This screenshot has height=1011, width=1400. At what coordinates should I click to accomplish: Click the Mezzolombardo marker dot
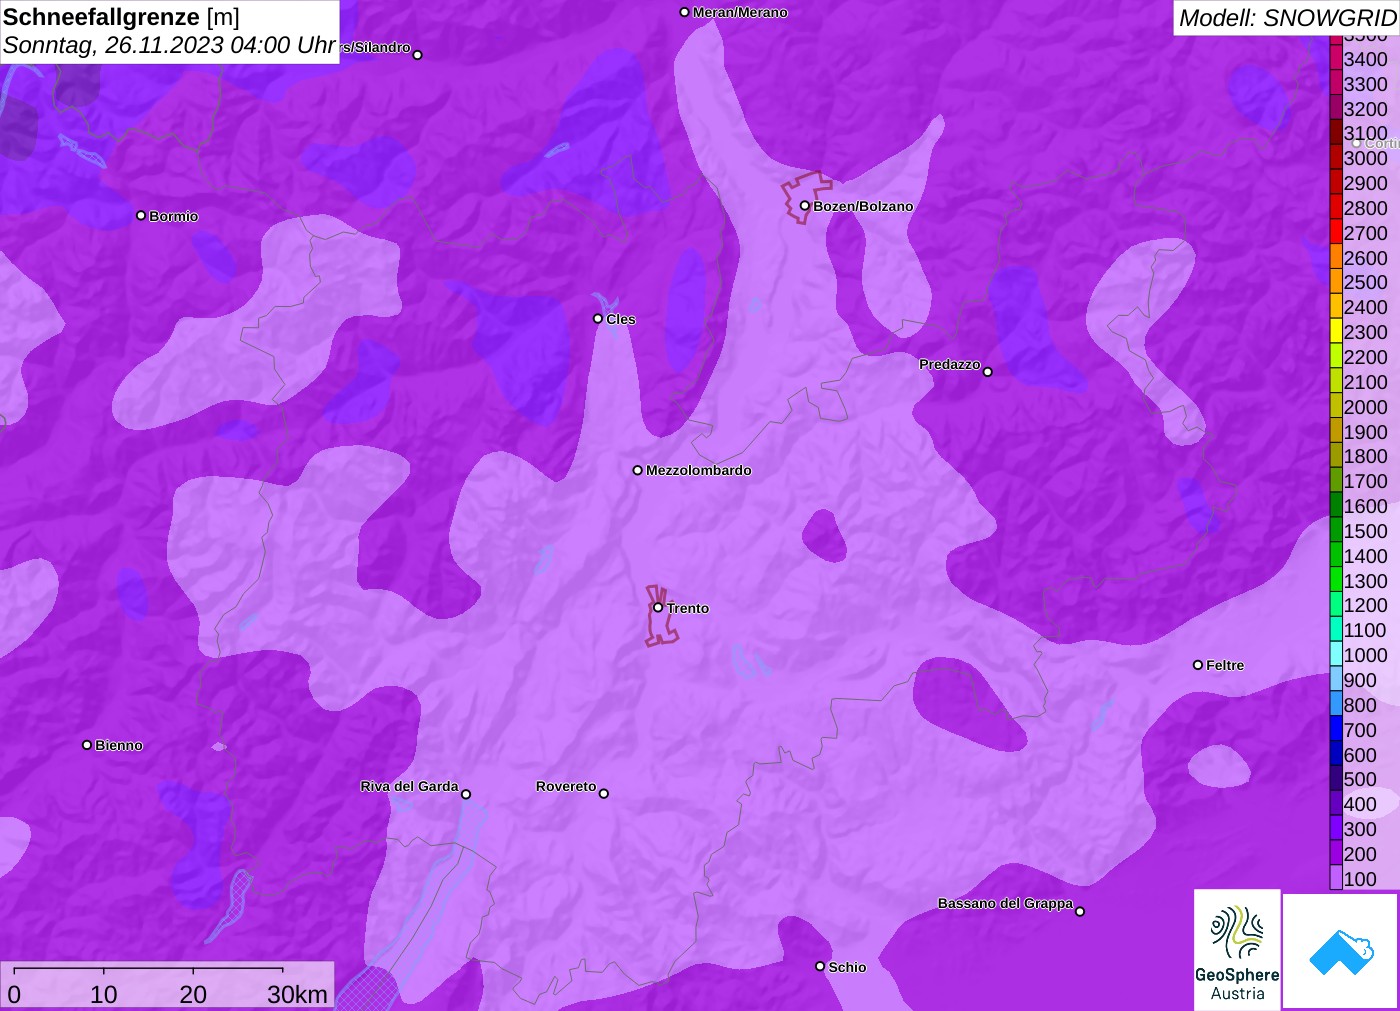tap(638, 470)
